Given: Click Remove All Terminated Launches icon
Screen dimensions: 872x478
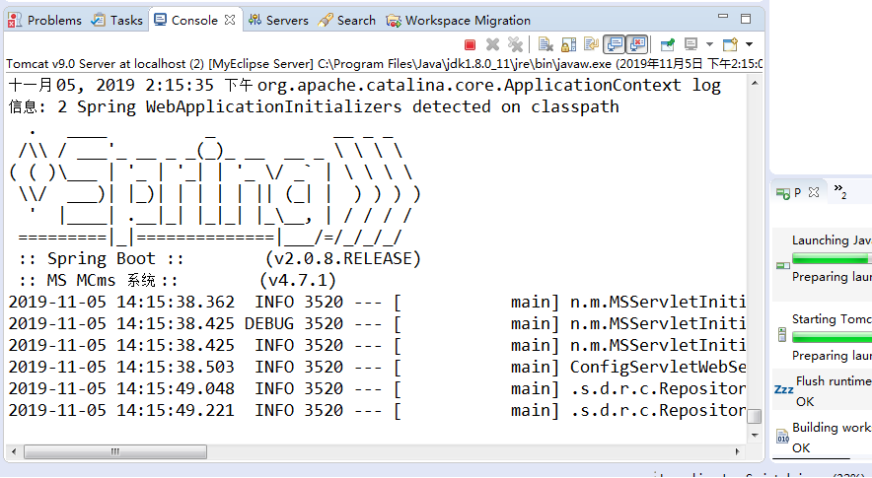Looking at the screenshot, I should pyautogui.click(x=515, y=44).
